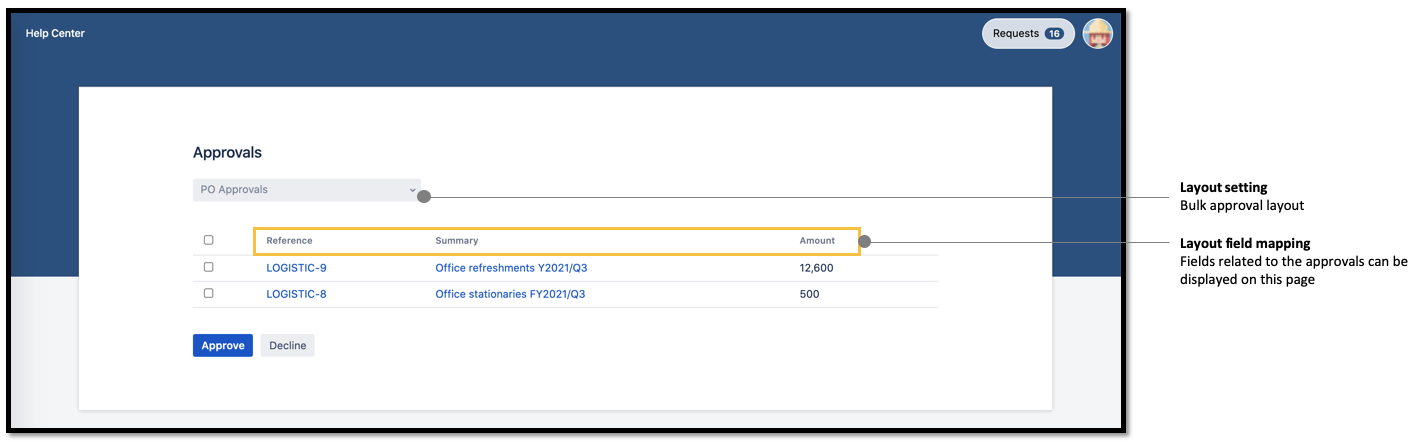Screen dimensions: 1418x442
Task: Toggle the select-all checkbox in header row
Action: [x=208, y=240]
